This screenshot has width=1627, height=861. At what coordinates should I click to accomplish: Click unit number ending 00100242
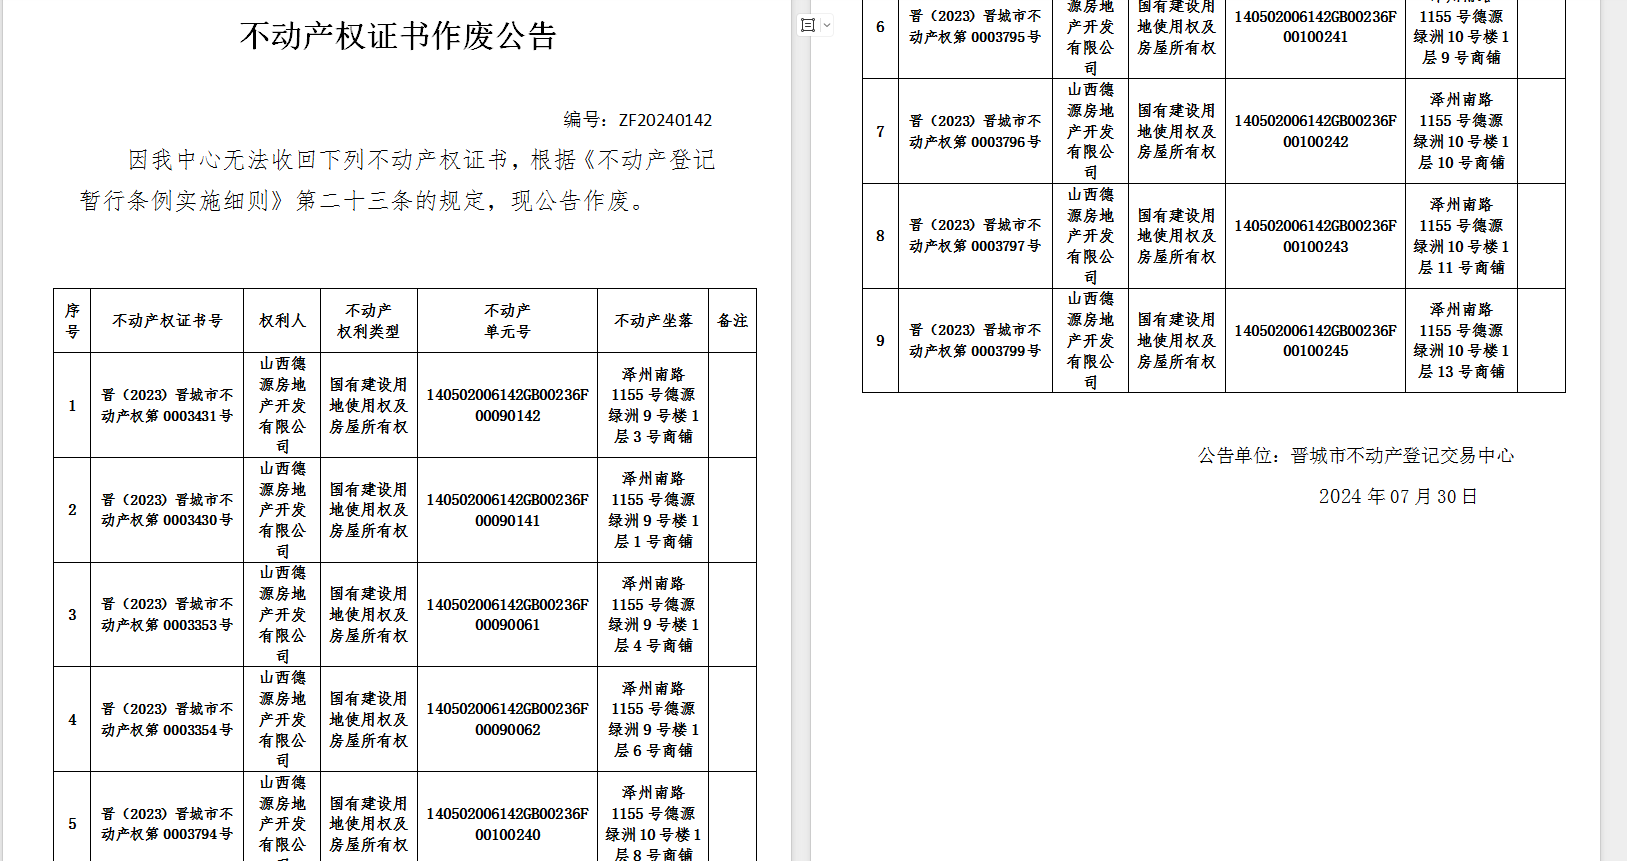point(1316,131)
